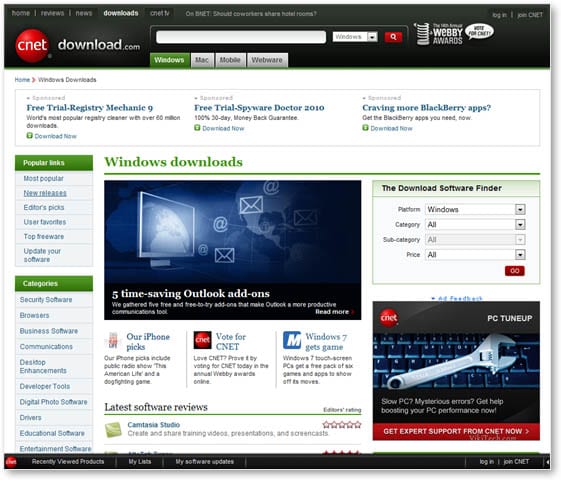Open the news item in top nav
This screenshot has width=561, height=480.
[84, 13]
